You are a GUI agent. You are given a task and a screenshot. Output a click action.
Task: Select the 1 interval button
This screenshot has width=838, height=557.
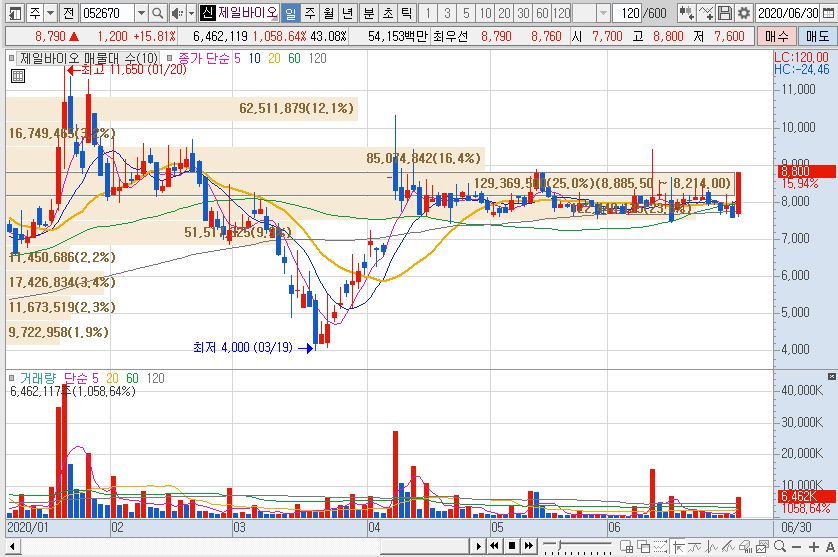pyautogui.click(x=428, y=13)
